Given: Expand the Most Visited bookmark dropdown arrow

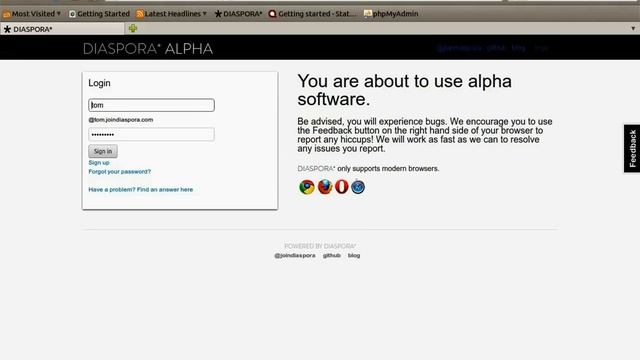Looking at the screenshot, I should click(59, 13).
